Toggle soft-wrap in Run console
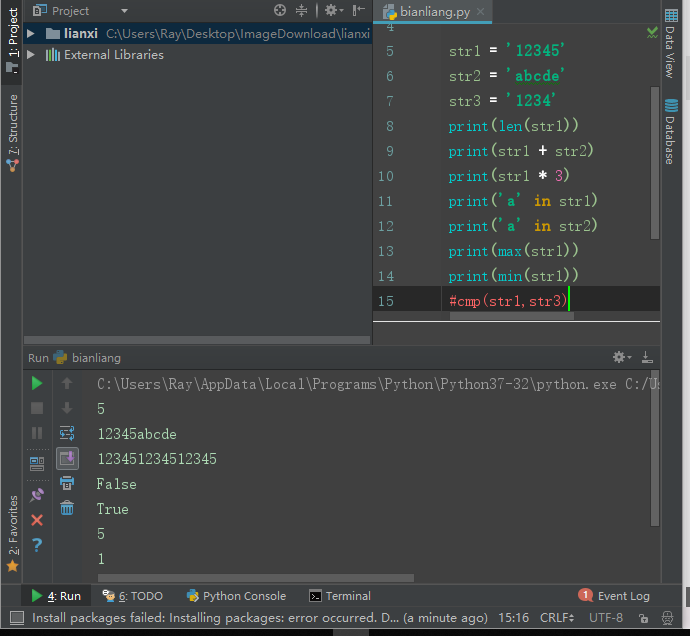Screen dimensions: 690x636 tap(67, 433)
